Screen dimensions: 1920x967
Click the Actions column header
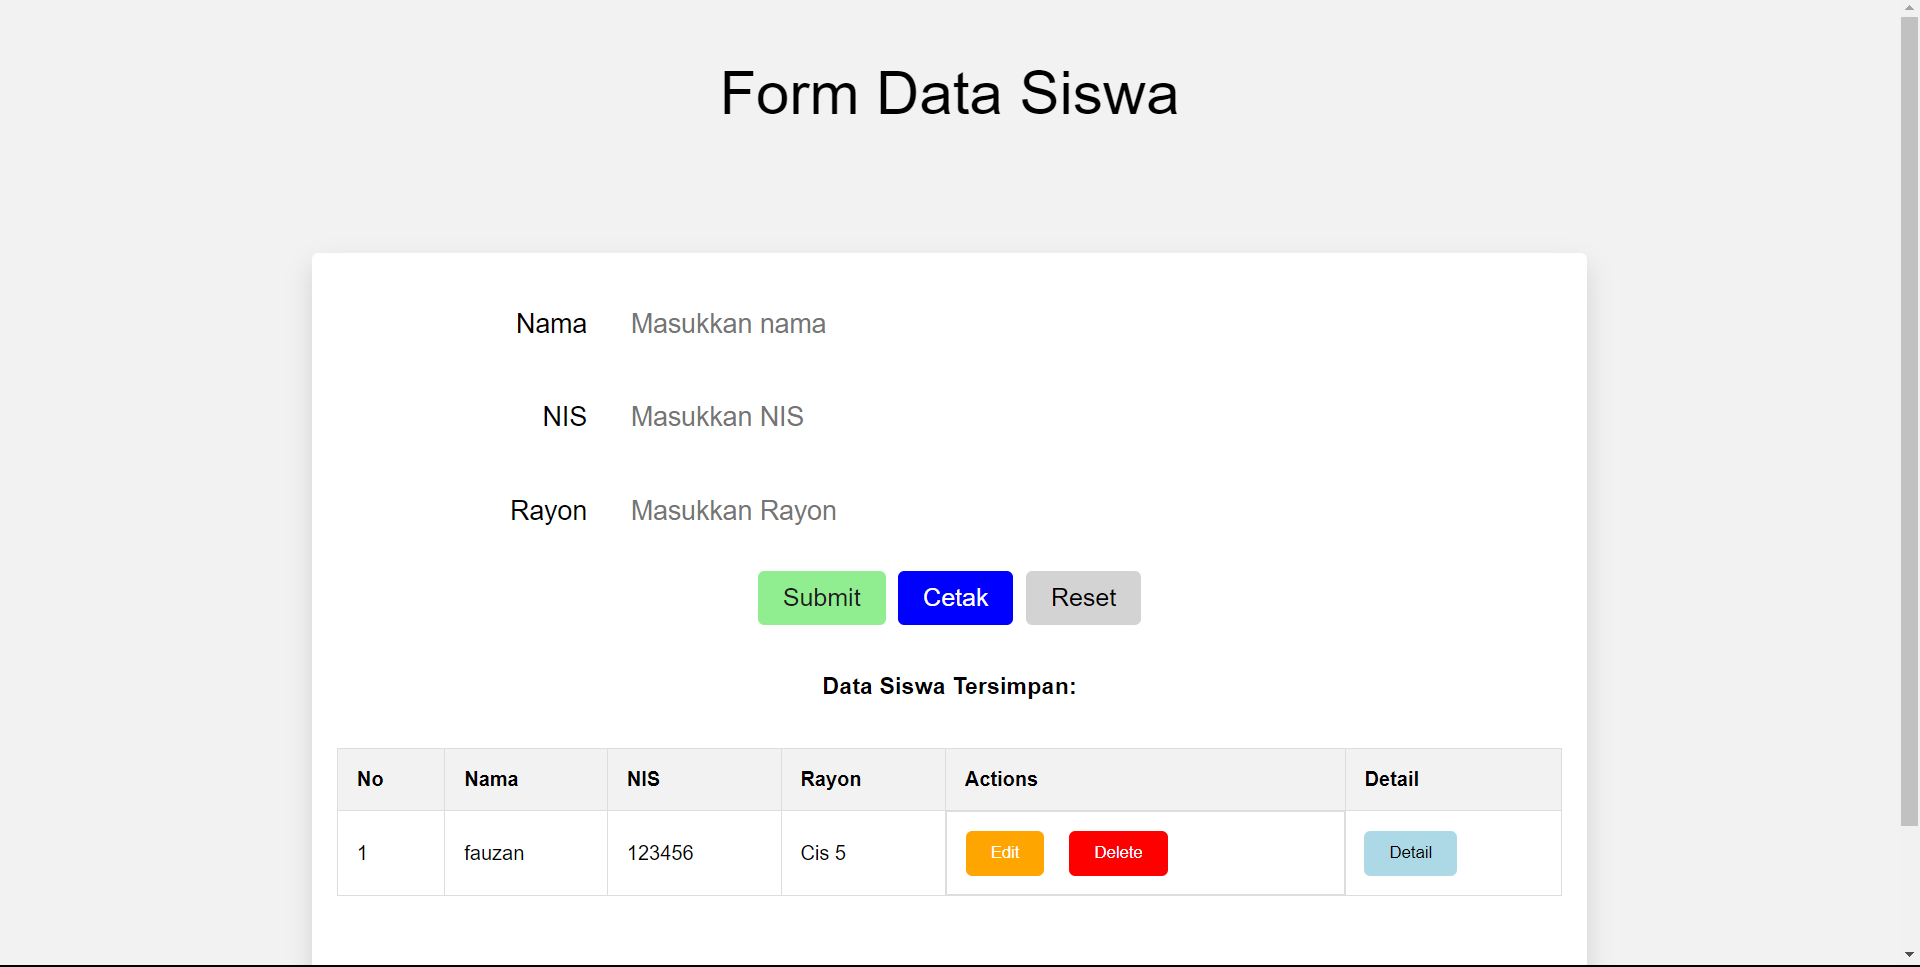tap(1000, 779)
